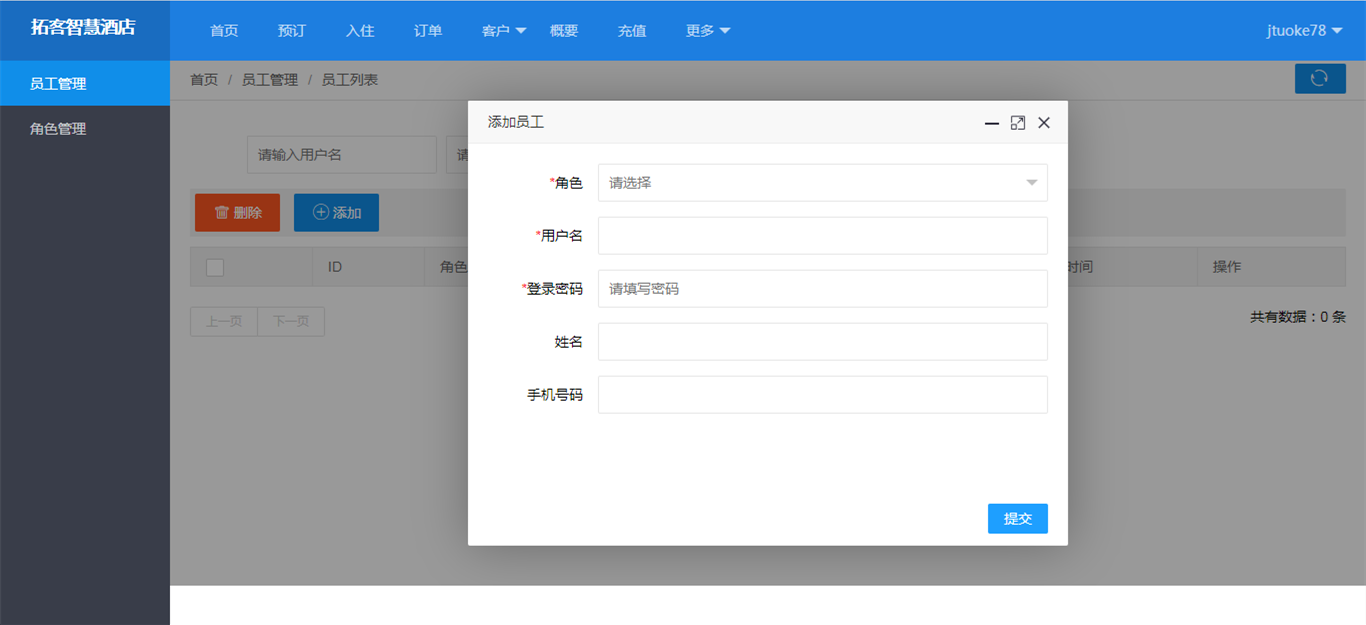Click the 删除 button with trash icon

237,213
